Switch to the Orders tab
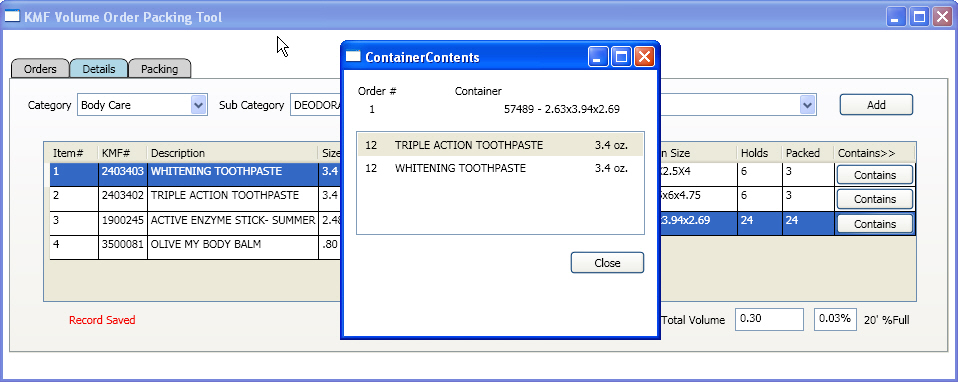Image resolution: width=958 pixels, height=382 pixels. pyautogui.click(x=40, y=68)
